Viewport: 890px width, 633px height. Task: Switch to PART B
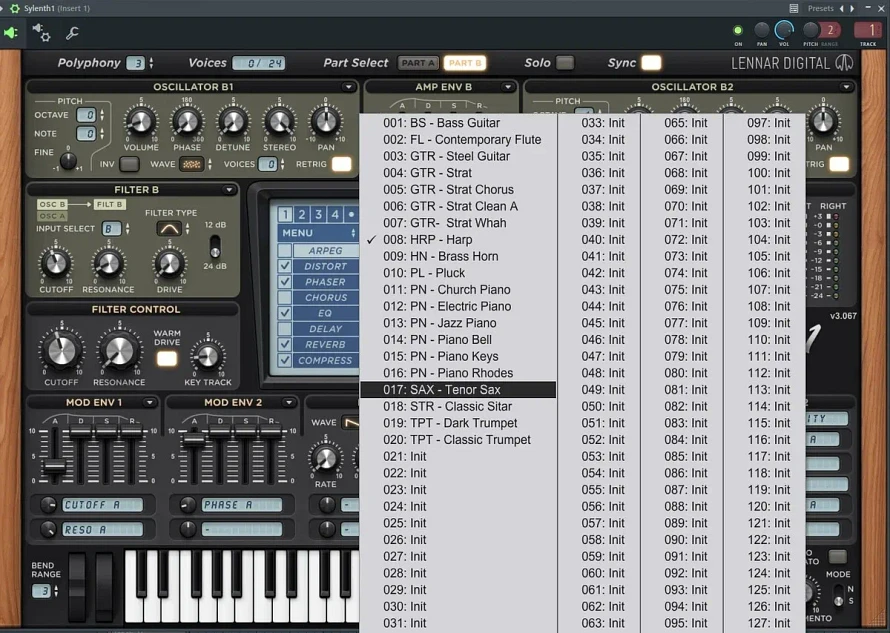pyautogui.click(x=465, y=62)
